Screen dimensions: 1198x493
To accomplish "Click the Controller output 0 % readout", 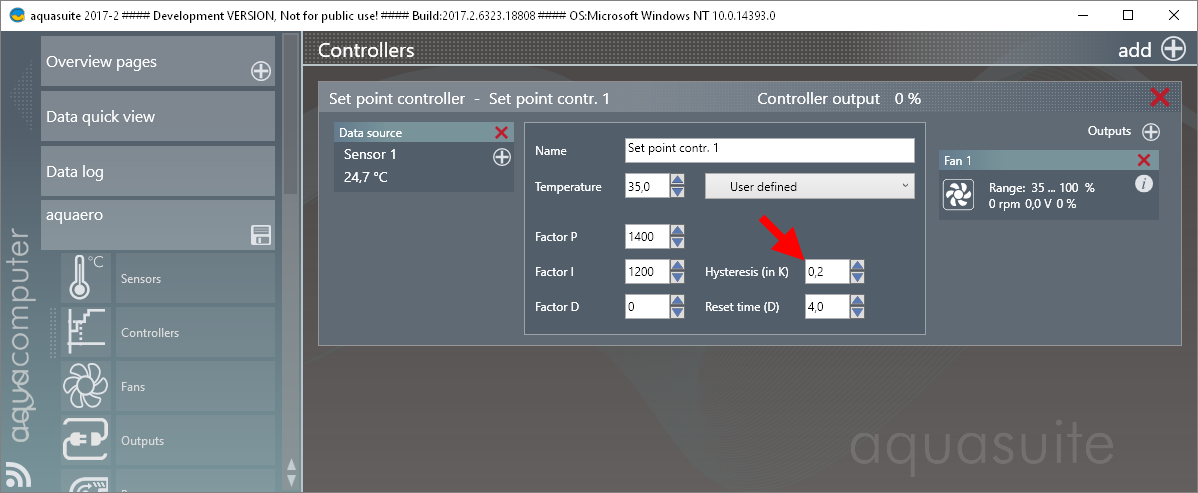I will (x=839, y=99).
